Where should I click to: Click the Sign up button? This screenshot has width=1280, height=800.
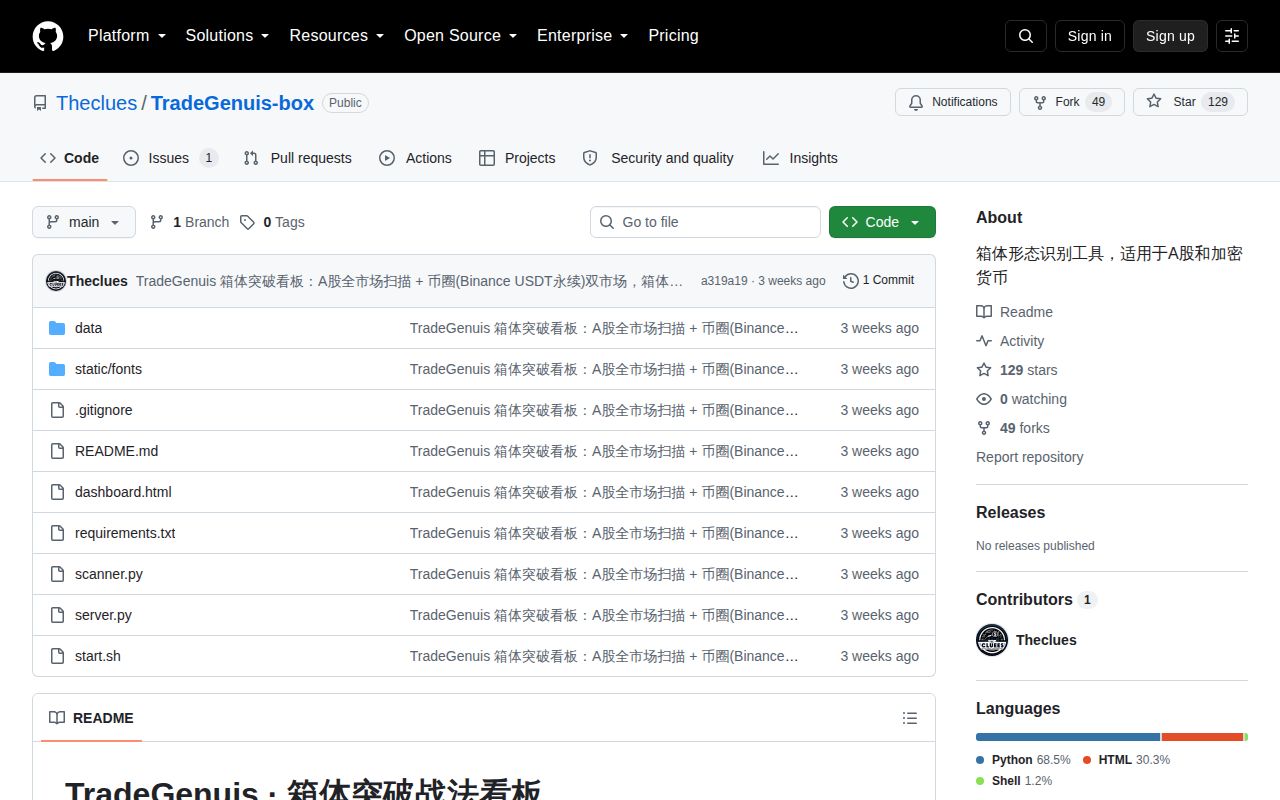(1170, 36)
